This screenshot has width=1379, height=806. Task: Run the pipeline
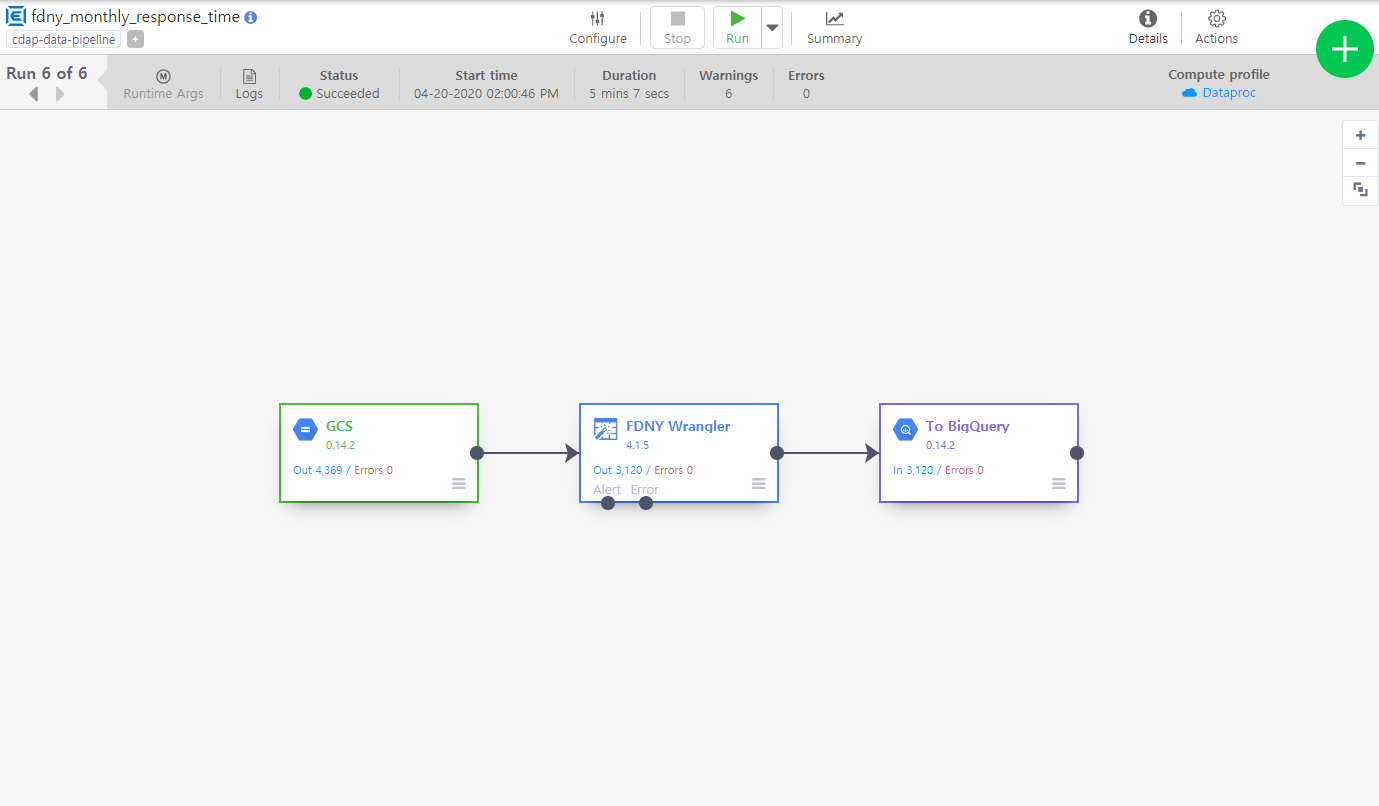point(737,28)
